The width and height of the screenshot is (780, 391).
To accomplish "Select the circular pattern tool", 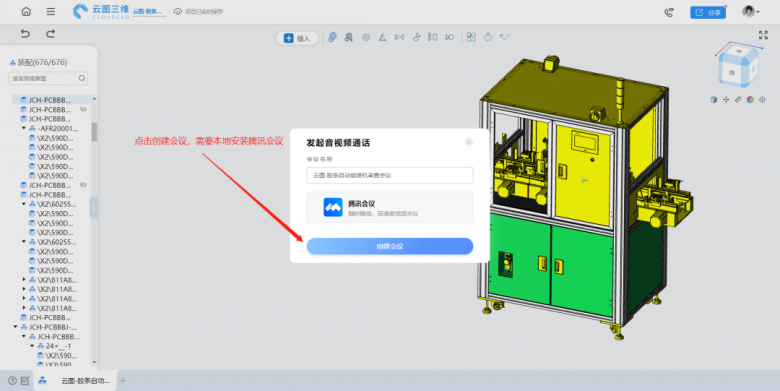I will point(450,37).
